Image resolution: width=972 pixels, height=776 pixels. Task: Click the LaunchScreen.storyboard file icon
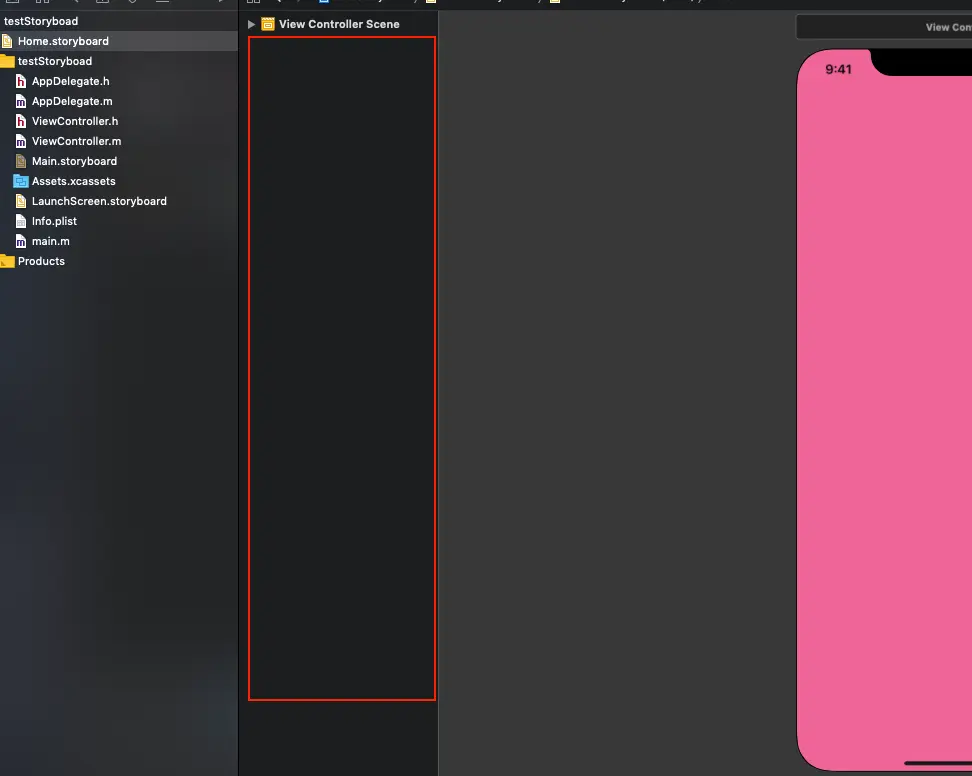20,201
